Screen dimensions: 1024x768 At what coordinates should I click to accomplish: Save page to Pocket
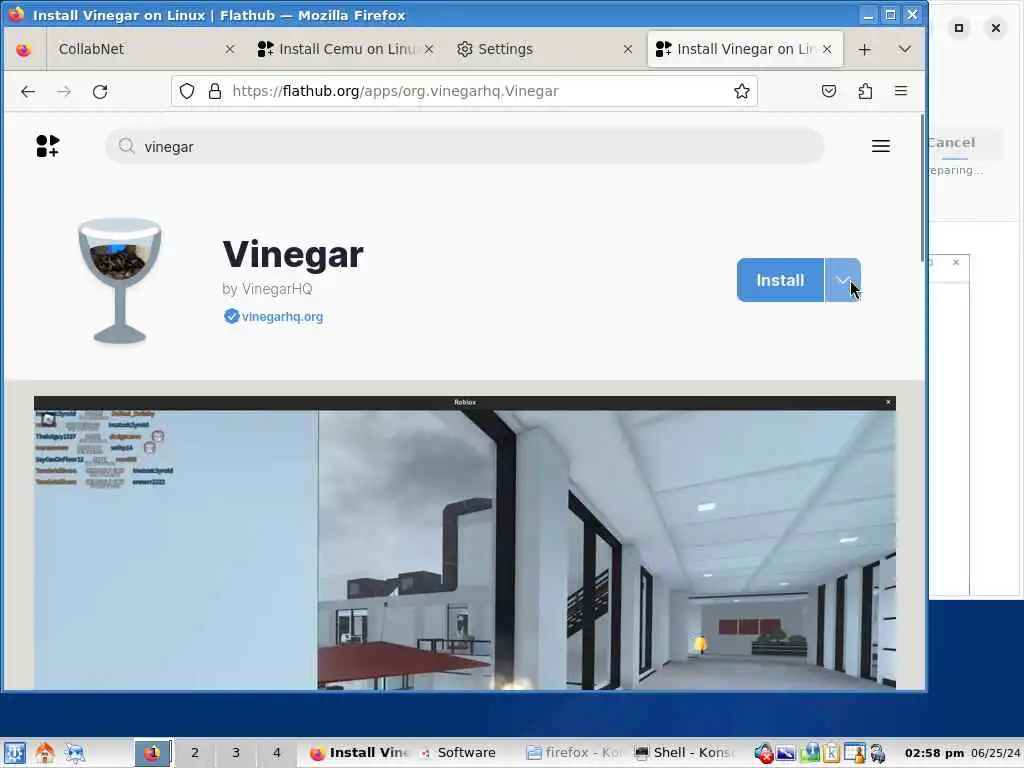(829, 91)
